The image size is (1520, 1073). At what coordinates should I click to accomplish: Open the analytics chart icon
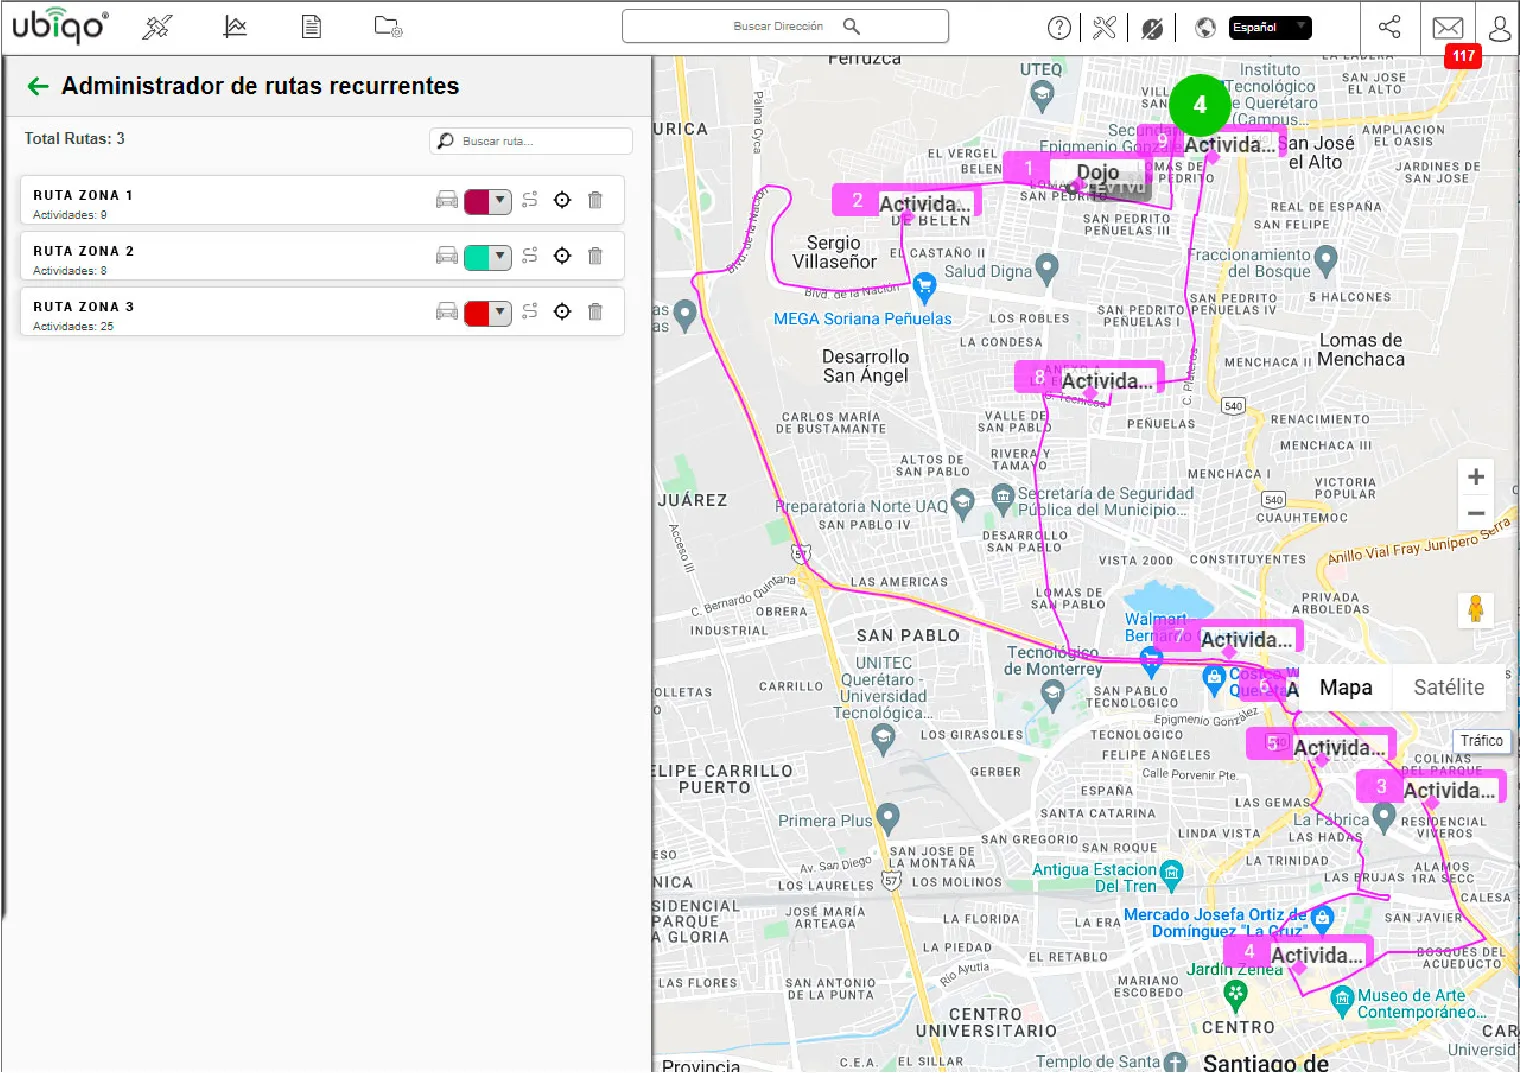pyautogui.click(x=235, y=27)
